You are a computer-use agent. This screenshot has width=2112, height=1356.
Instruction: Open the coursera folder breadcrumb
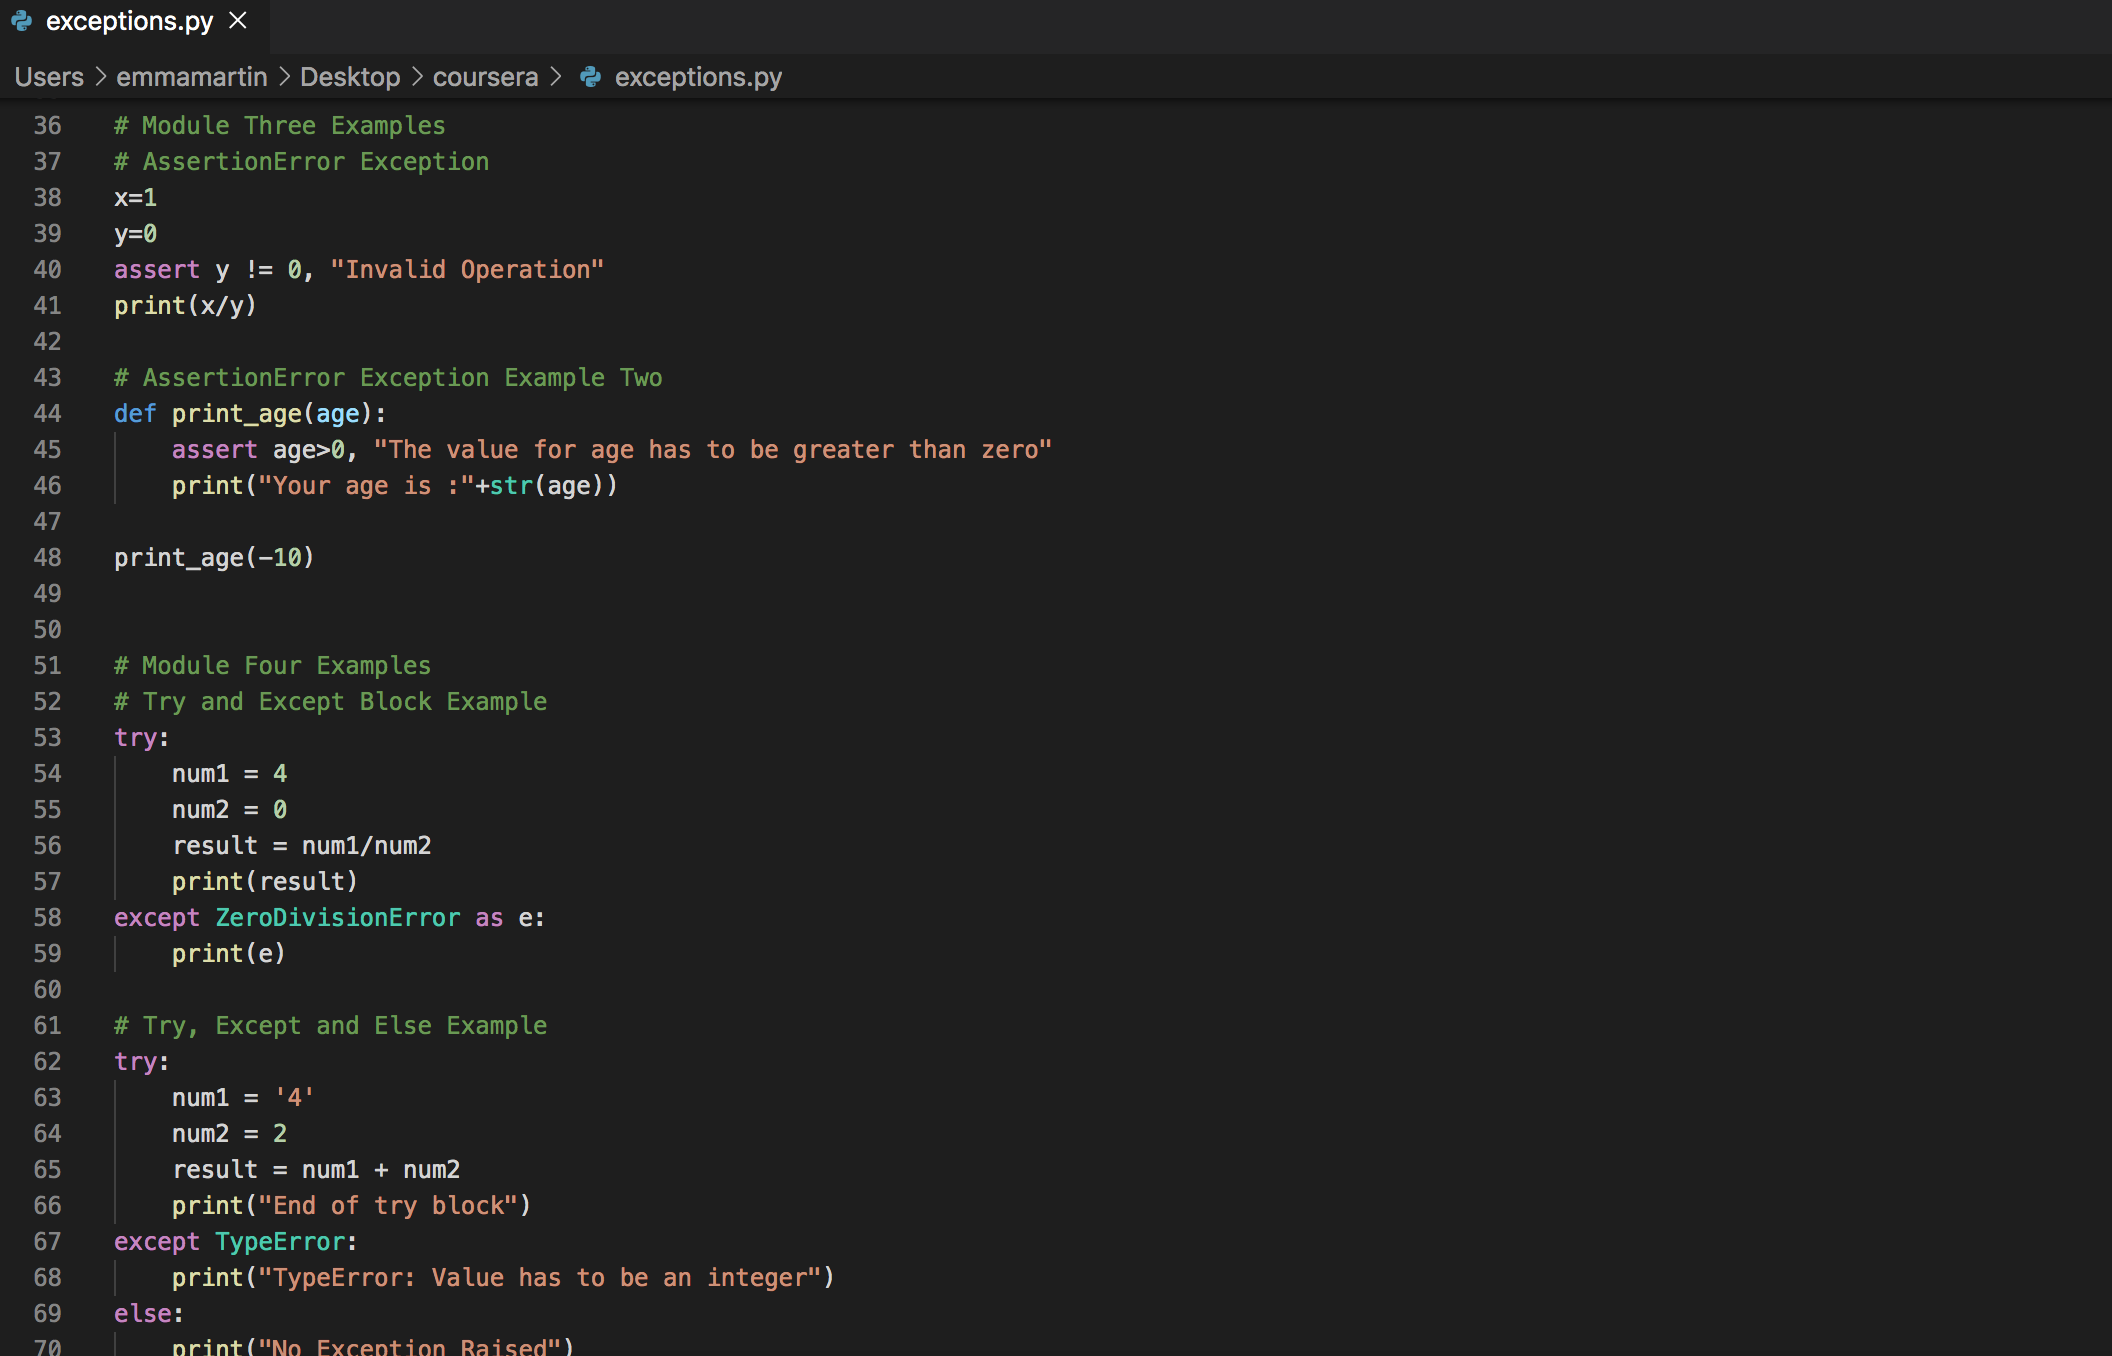tap(485, 77)
